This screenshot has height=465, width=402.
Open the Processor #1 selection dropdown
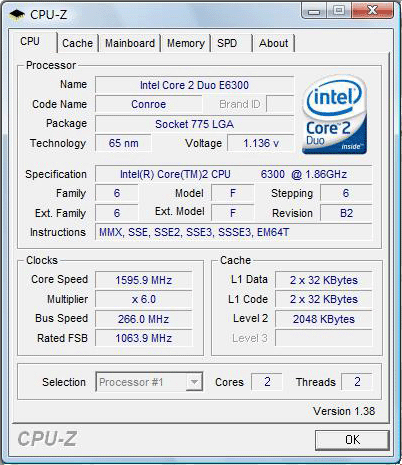pyautogui.click(x=149, y=382)
